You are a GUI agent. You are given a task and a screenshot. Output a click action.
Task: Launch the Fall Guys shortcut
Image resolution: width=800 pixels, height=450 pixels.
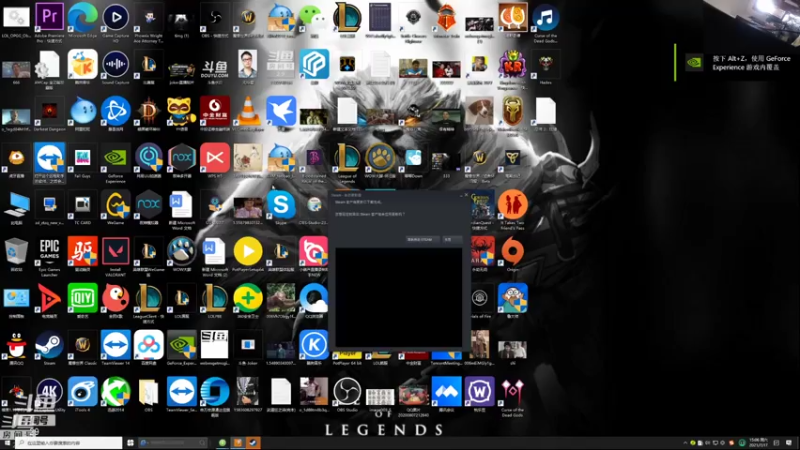[83, 159]
